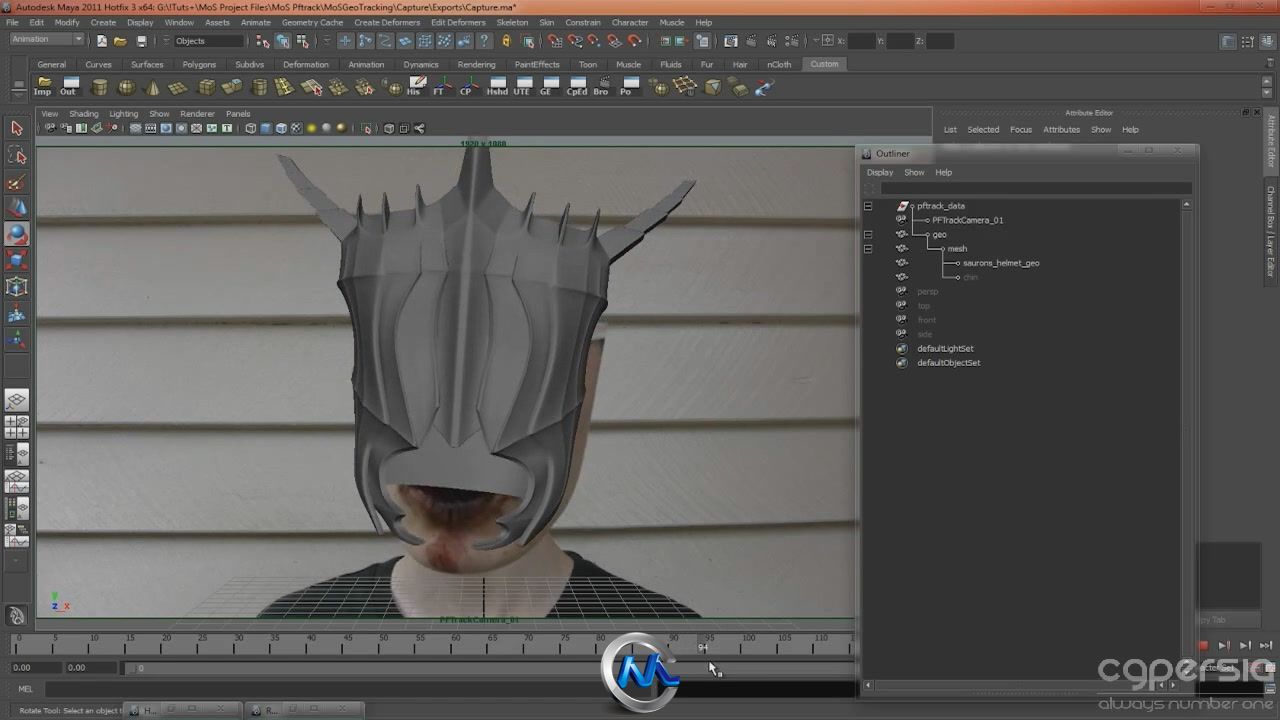Click the open scene folder icon
Screen dimensions: 1280x720
point(120,41)
